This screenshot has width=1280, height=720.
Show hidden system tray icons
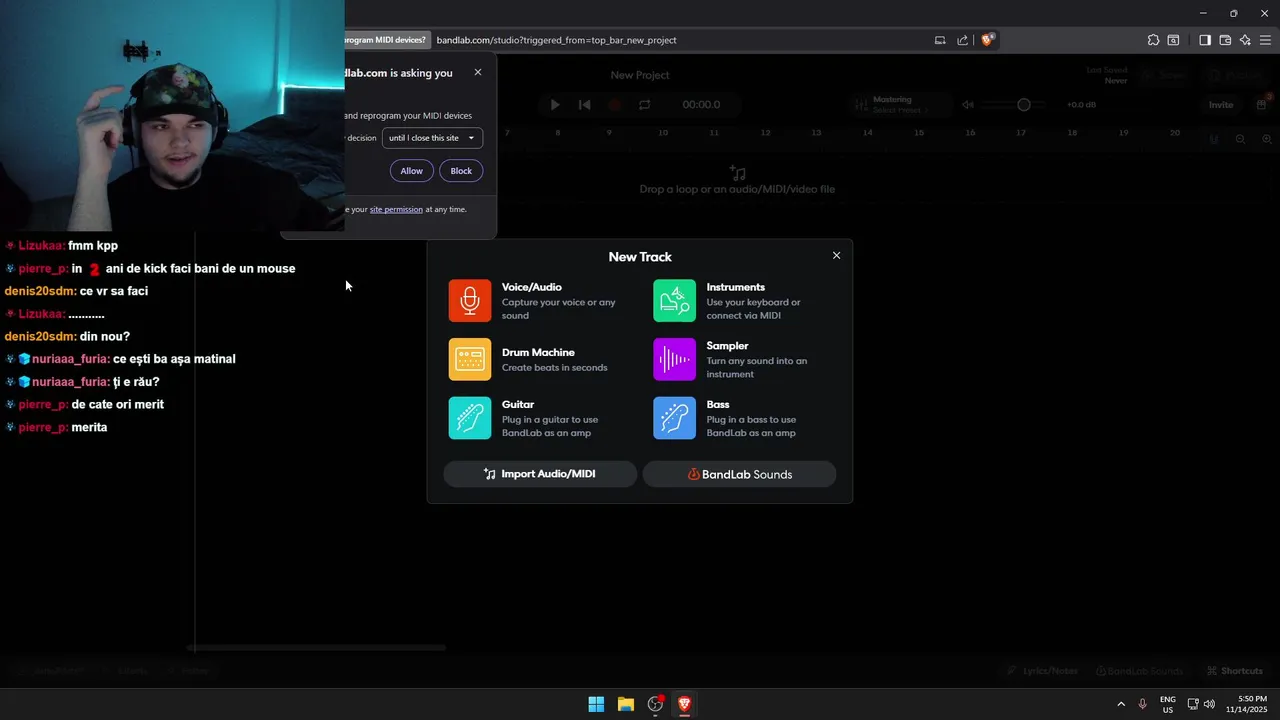point(1121,704)
